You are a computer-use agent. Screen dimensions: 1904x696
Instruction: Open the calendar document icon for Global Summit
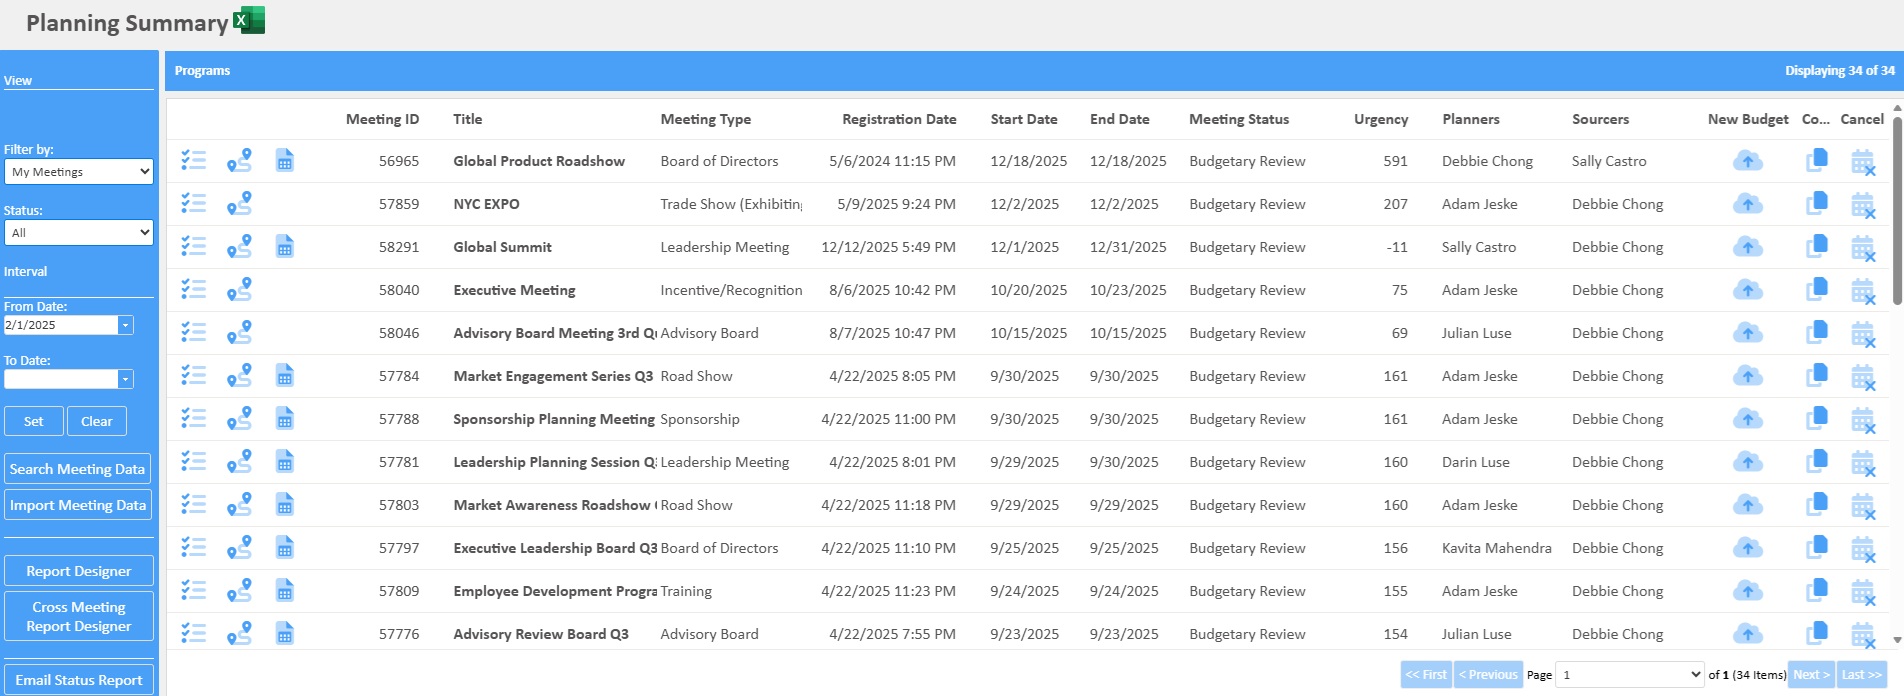[285, 247]
